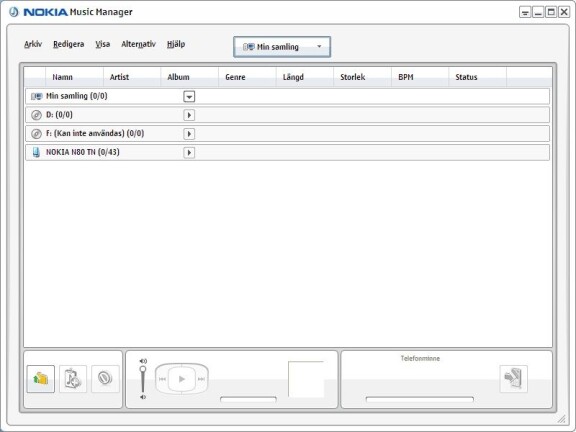Open the Visa menu

(102, 44)
